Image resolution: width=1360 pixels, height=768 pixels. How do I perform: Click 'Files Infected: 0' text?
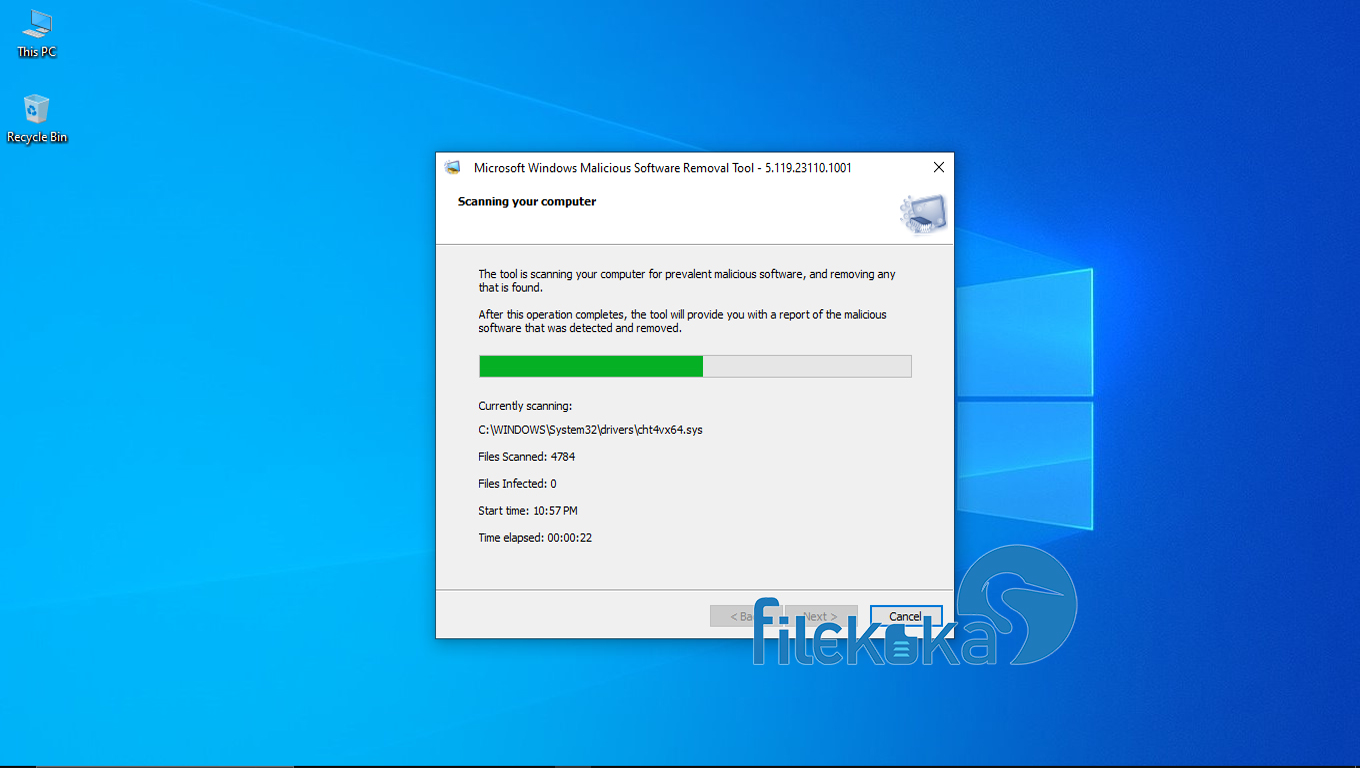coord(517,484)
